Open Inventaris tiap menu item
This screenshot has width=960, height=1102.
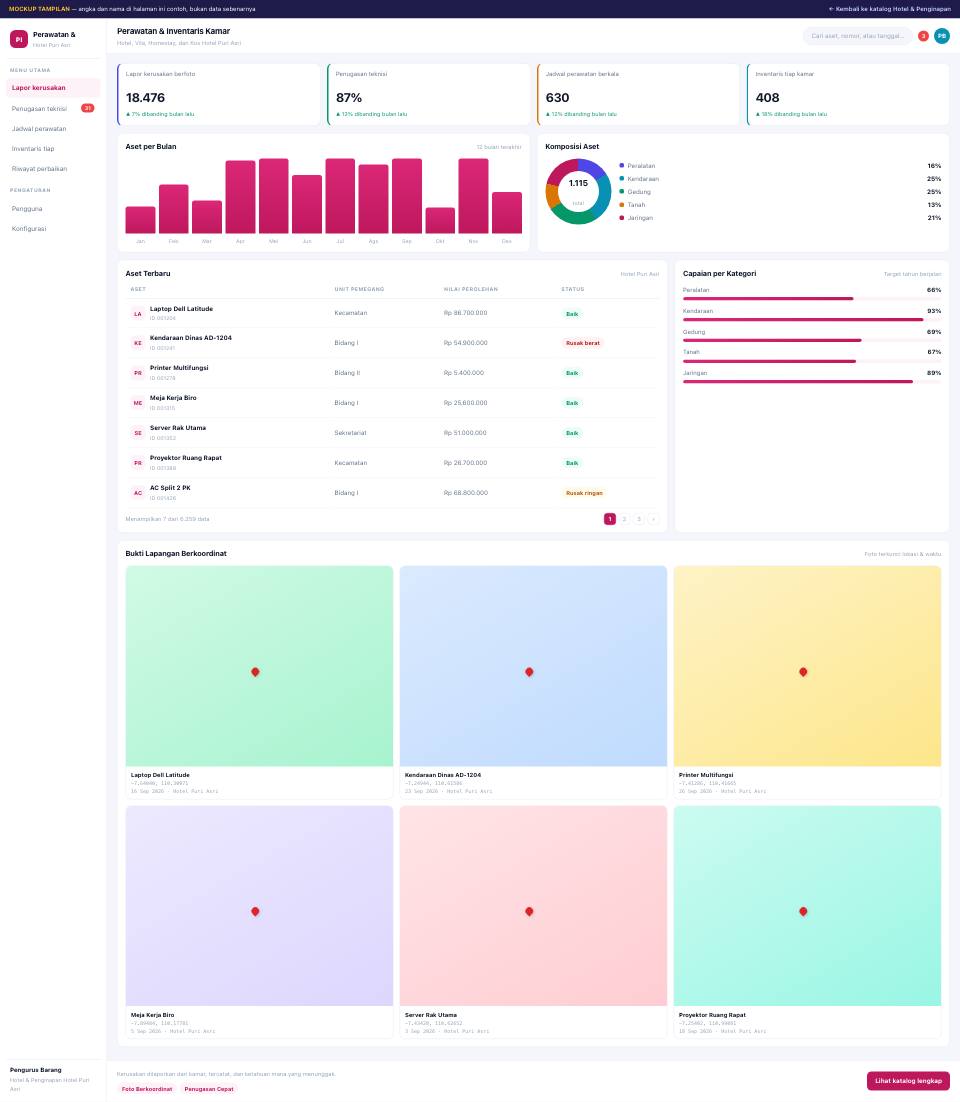(53, 148)
